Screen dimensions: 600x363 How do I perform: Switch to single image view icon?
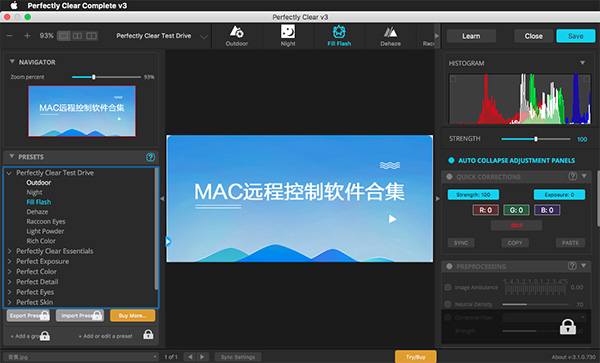pyautogui.click(x=64, y=36)
